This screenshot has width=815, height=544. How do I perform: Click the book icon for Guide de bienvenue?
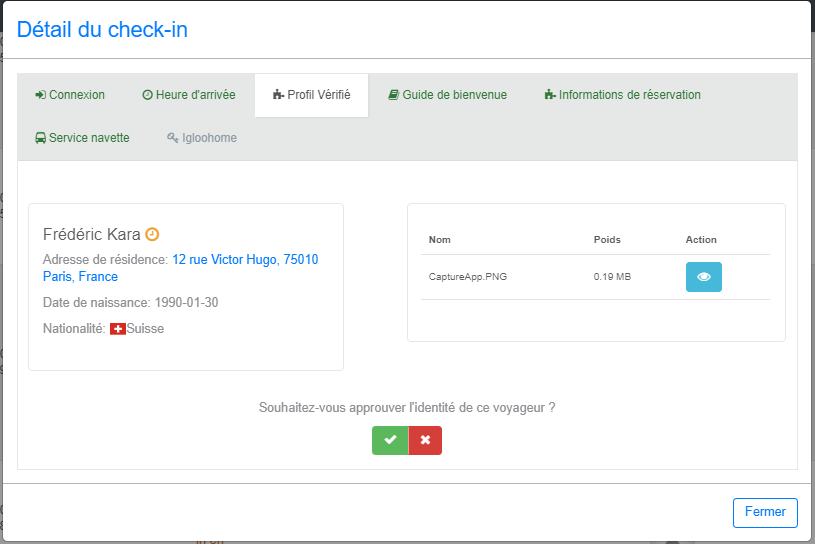[394, 95]
